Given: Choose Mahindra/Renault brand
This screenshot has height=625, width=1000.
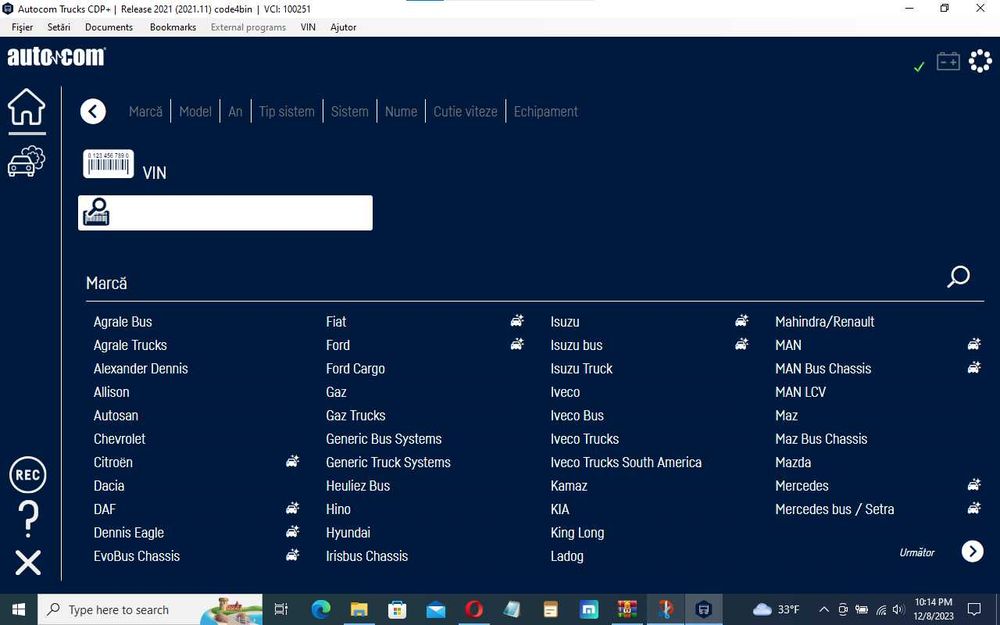Looking at the screenshot, I should (825, 322).
